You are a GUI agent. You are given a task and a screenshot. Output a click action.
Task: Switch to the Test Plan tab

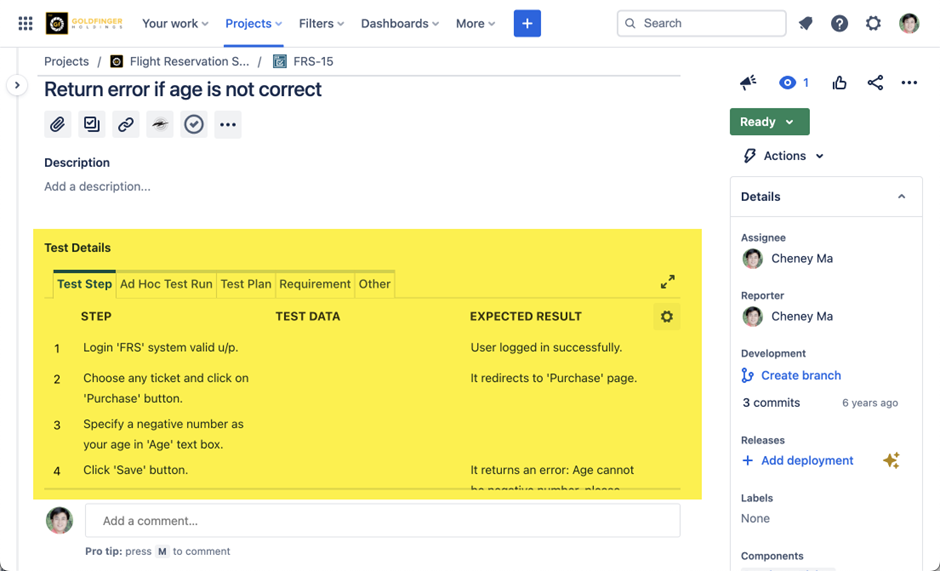[x=246, y=284]
